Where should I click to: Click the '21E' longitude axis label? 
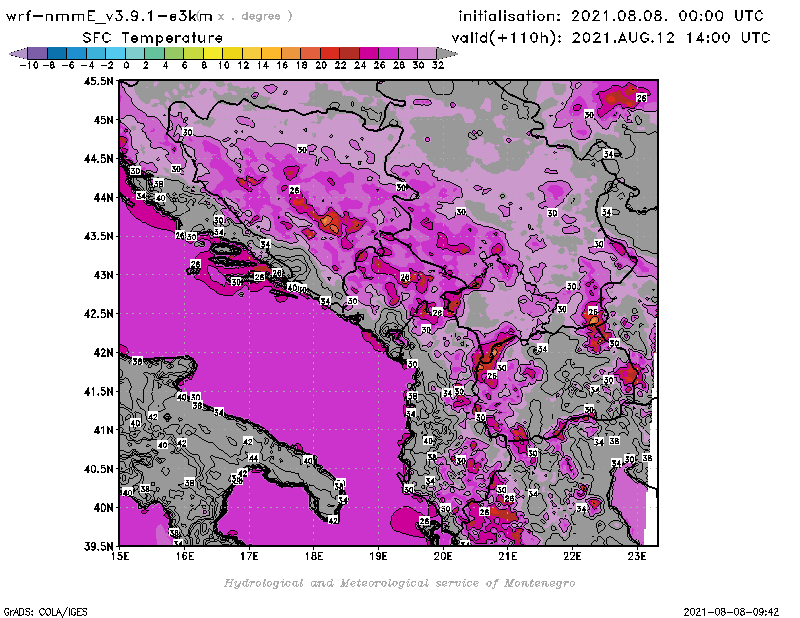508,557
